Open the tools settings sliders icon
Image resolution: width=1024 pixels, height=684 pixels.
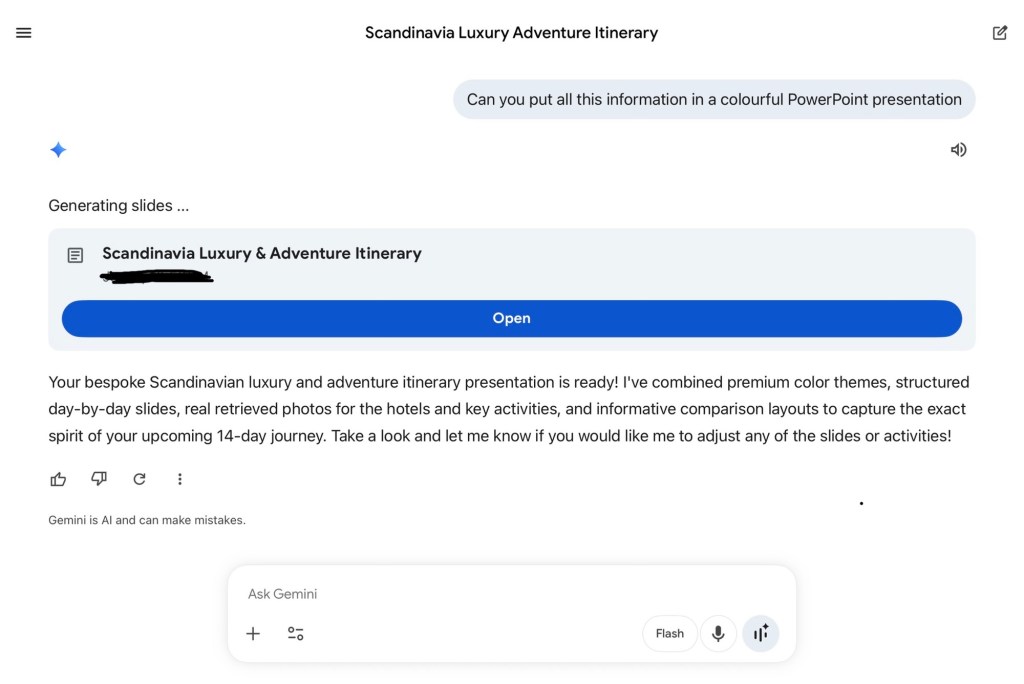(x=295, y=633)
